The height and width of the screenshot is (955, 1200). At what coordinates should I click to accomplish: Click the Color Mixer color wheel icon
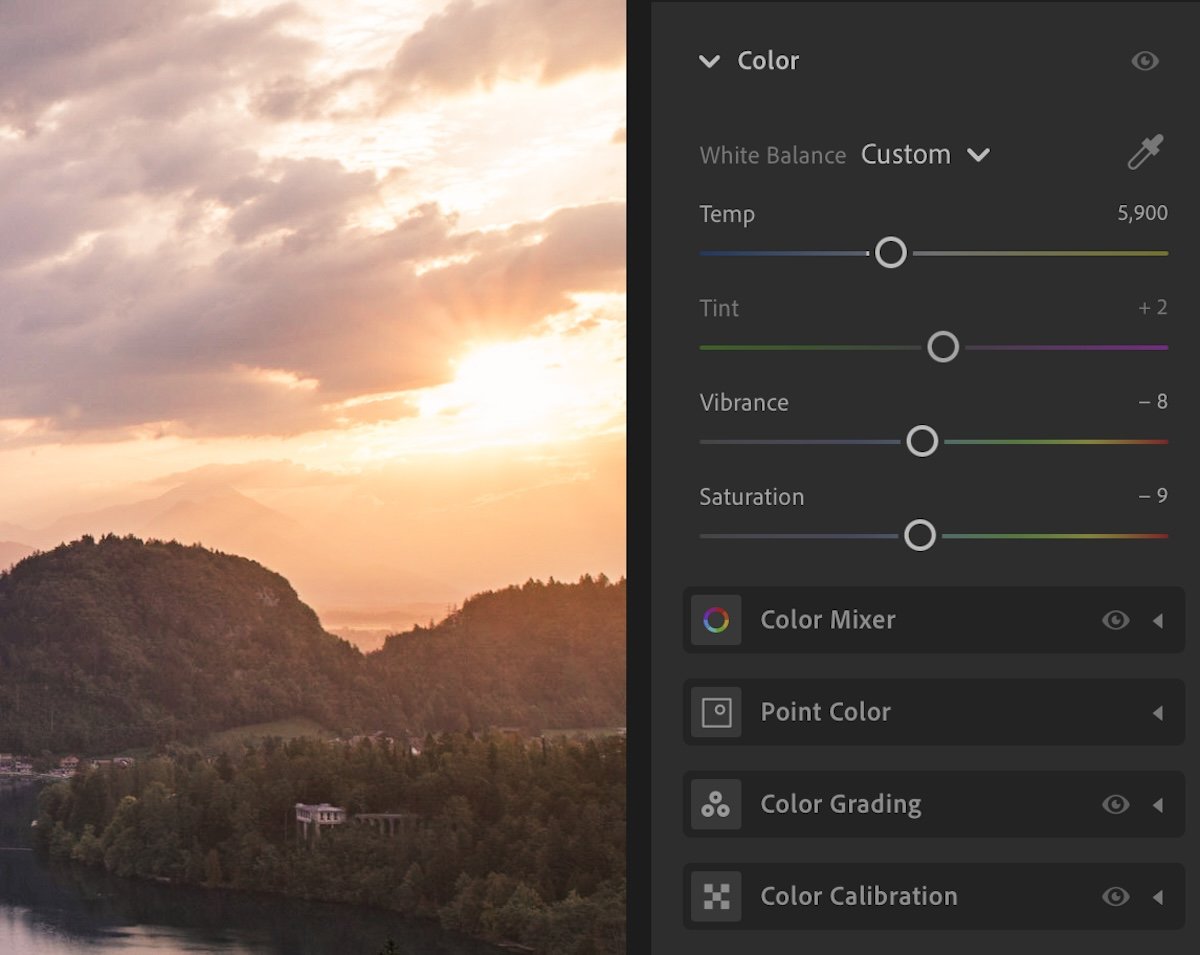pos(715,620)
